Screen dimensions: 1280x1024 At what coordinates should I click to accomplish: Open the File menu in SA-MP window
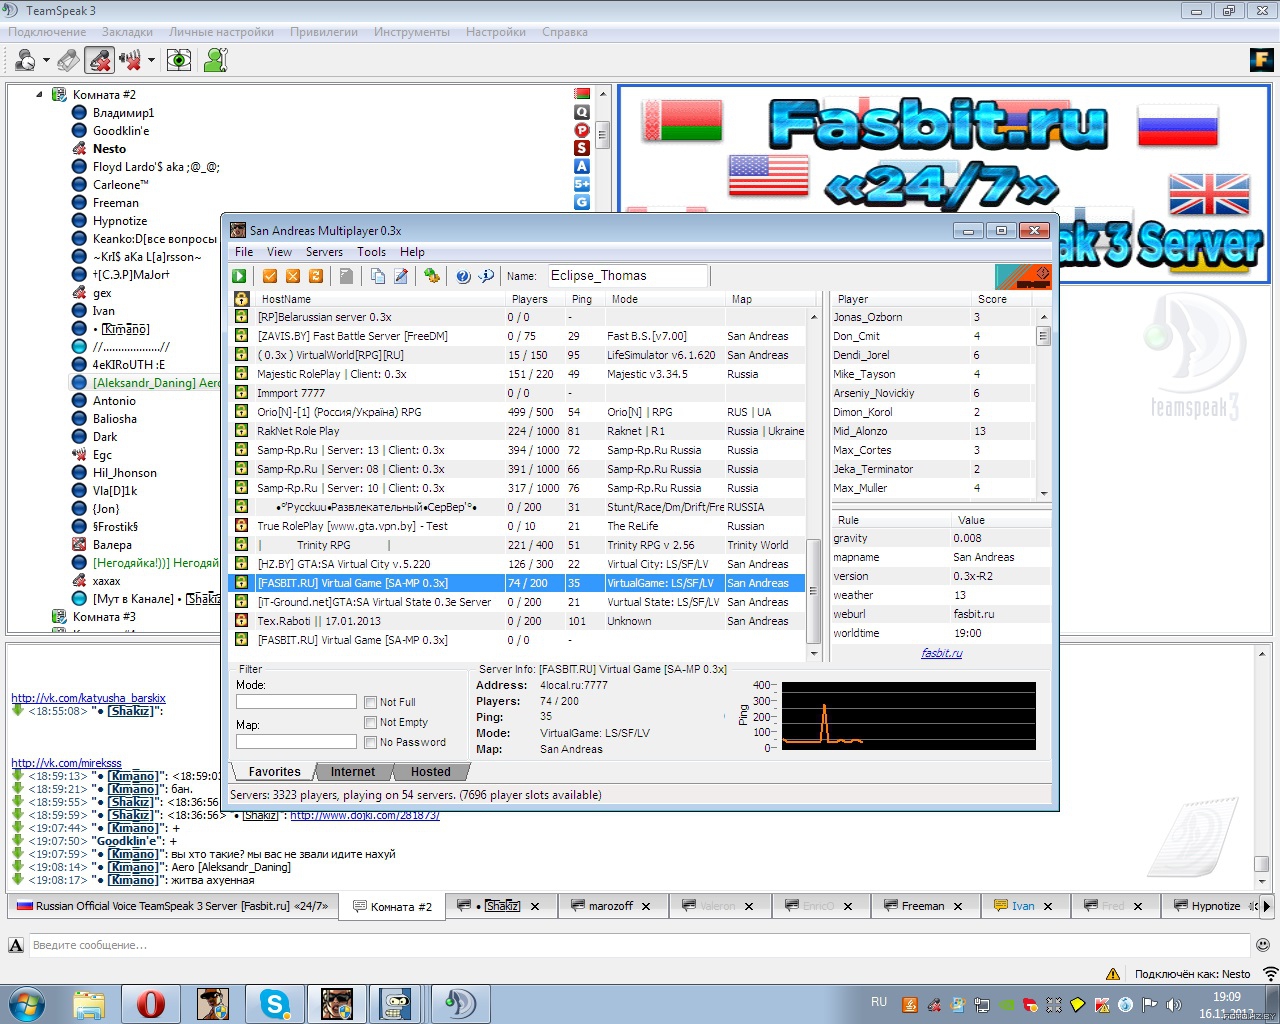click(x=244, y=252)
